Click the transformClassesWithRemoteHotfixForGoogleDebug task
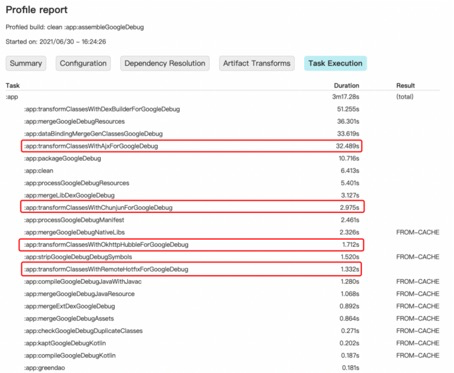Screen dimensions: 454x373 106,269
